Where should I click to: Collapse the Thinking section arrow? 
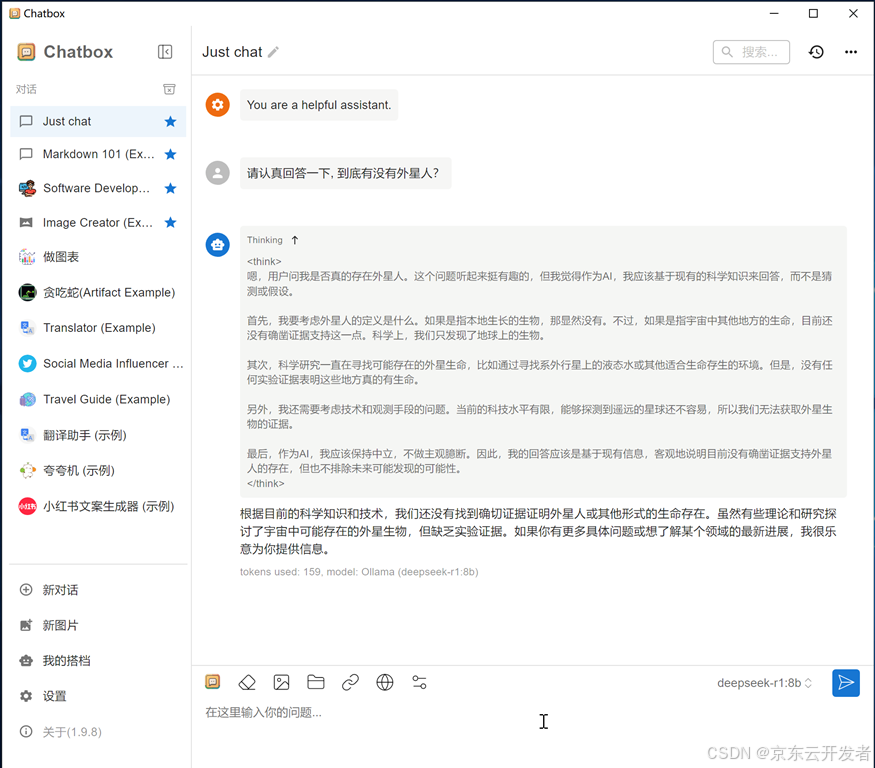click(x=295, y=240)
